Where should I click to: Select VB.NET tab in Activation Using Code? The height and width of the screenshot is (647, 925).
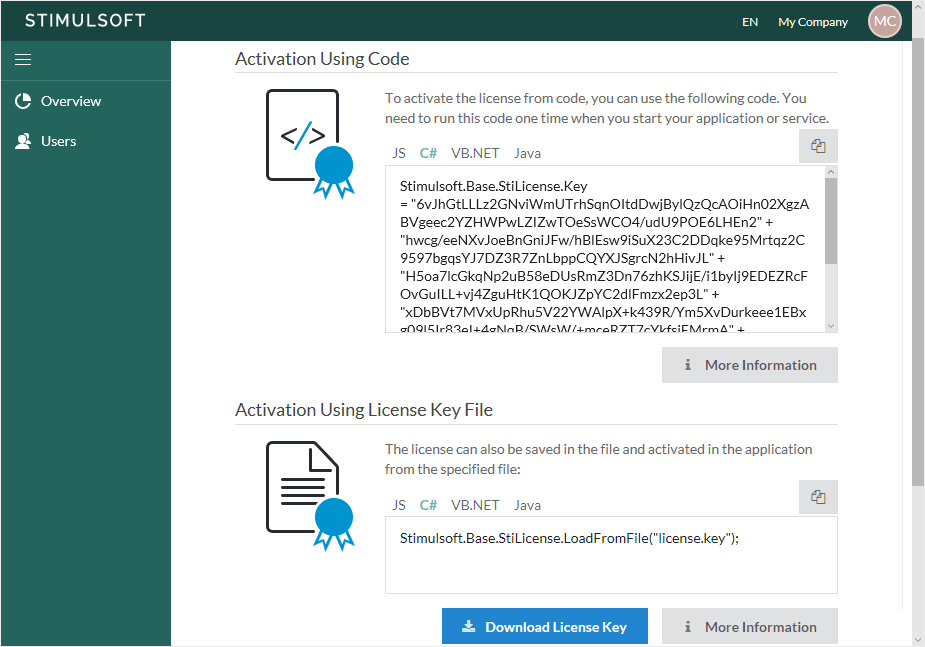(x=475, y=153)
